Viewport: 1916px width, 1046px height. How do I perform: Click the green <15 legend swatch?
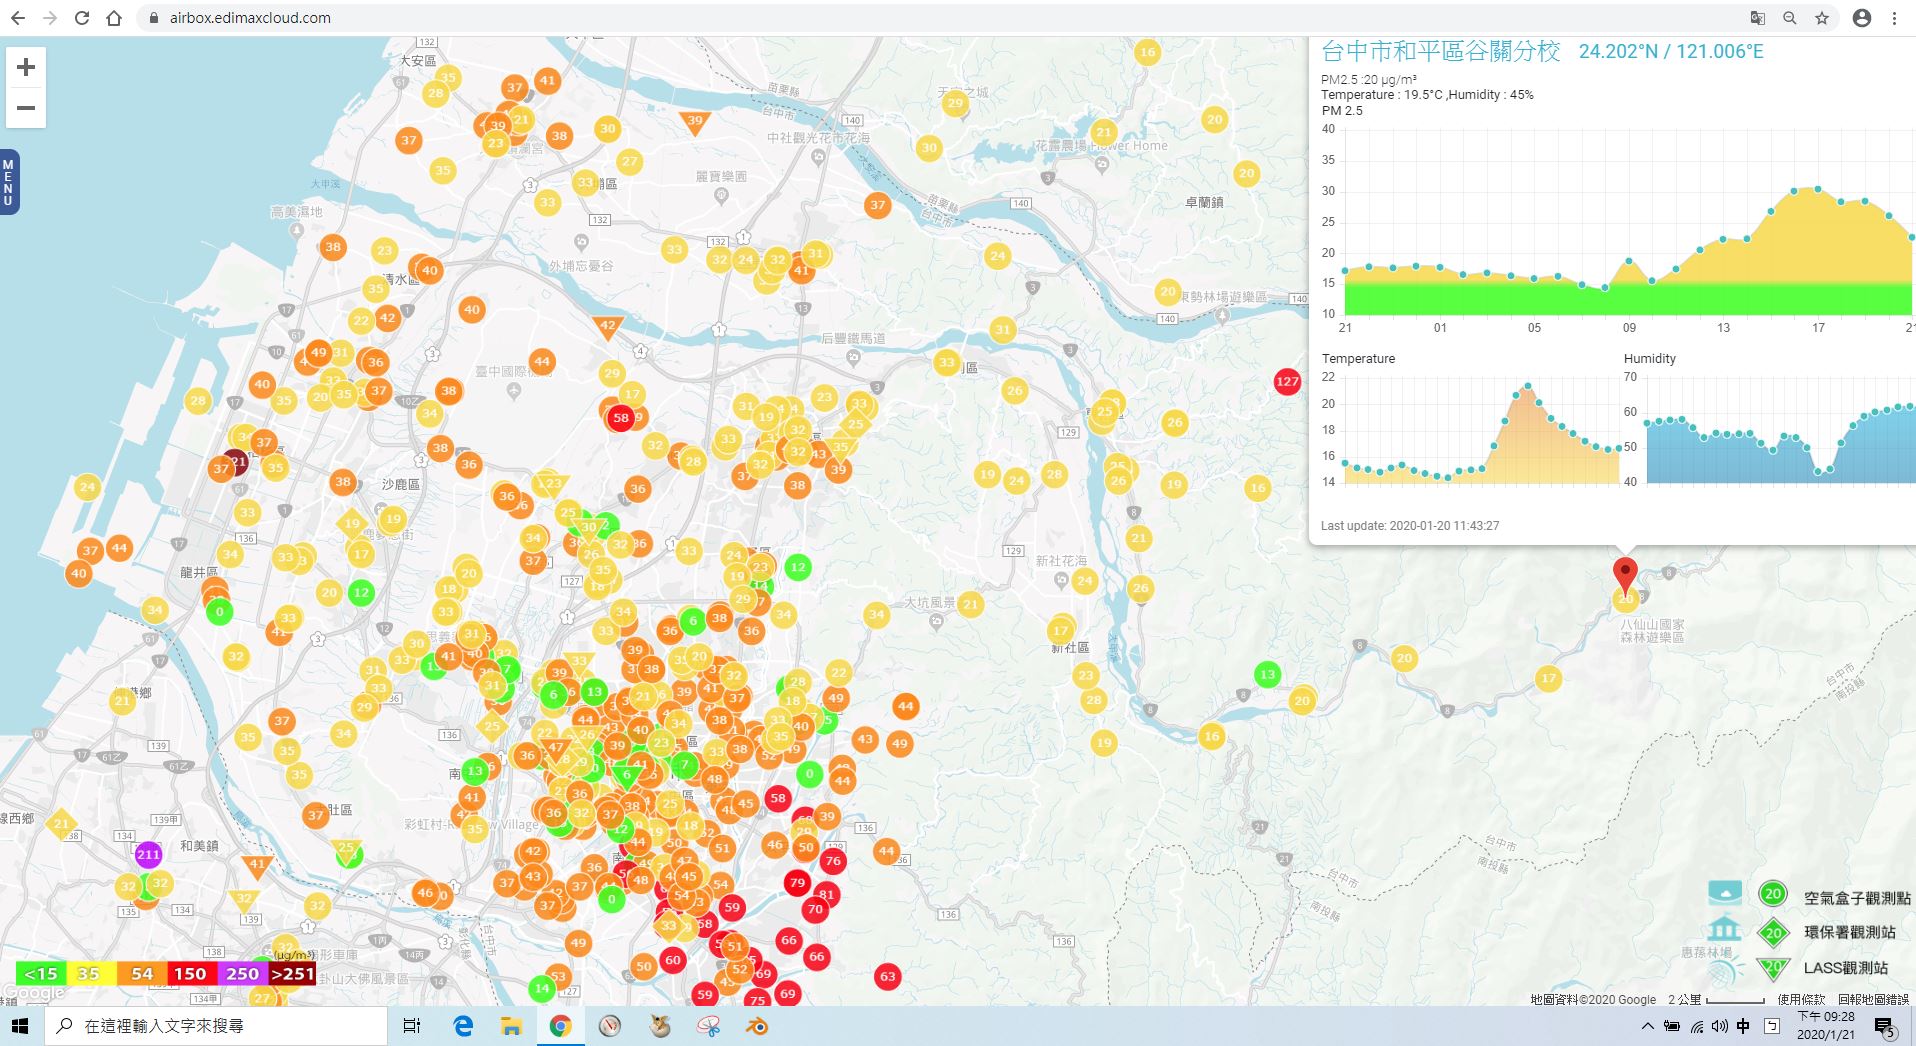coord(41,973)
